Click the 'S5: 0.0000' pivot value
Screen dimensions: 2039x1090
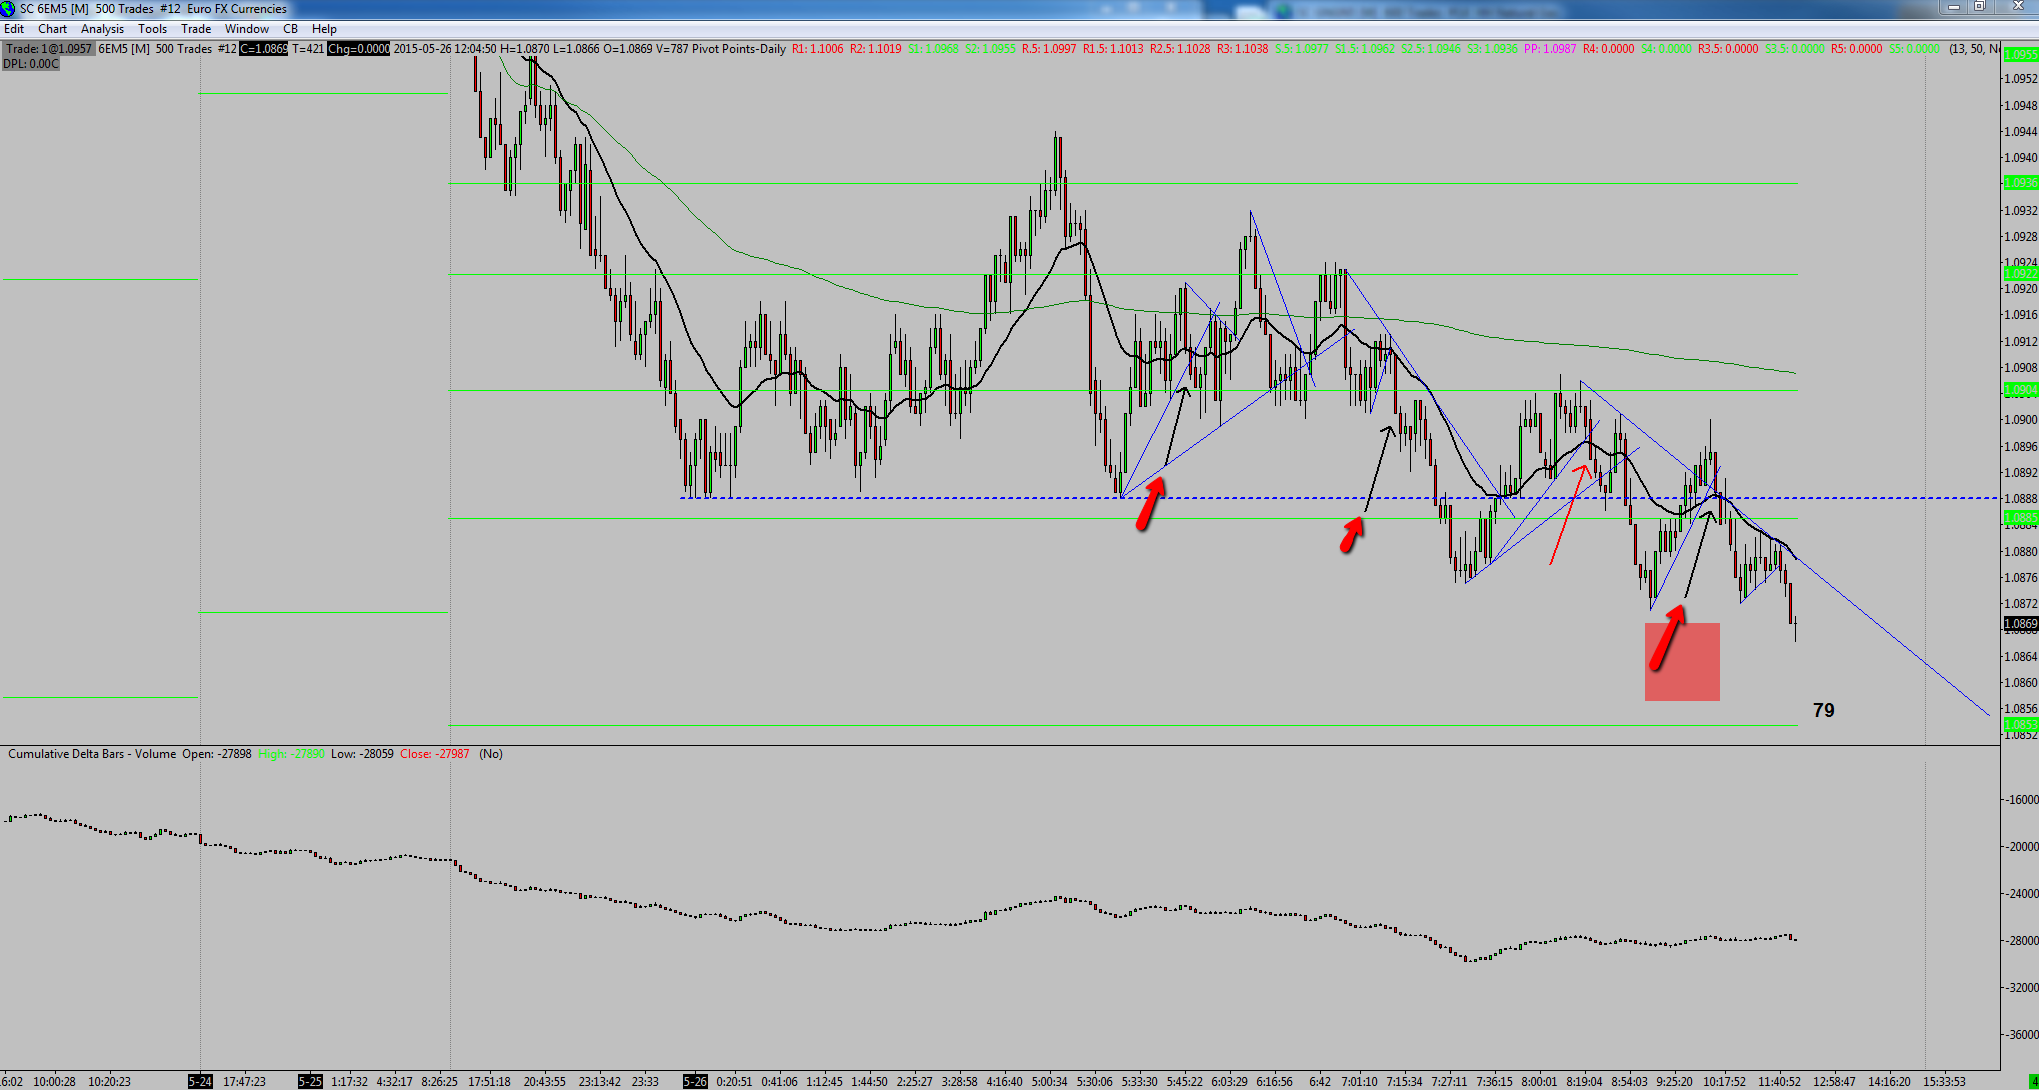pos(1914,49)
